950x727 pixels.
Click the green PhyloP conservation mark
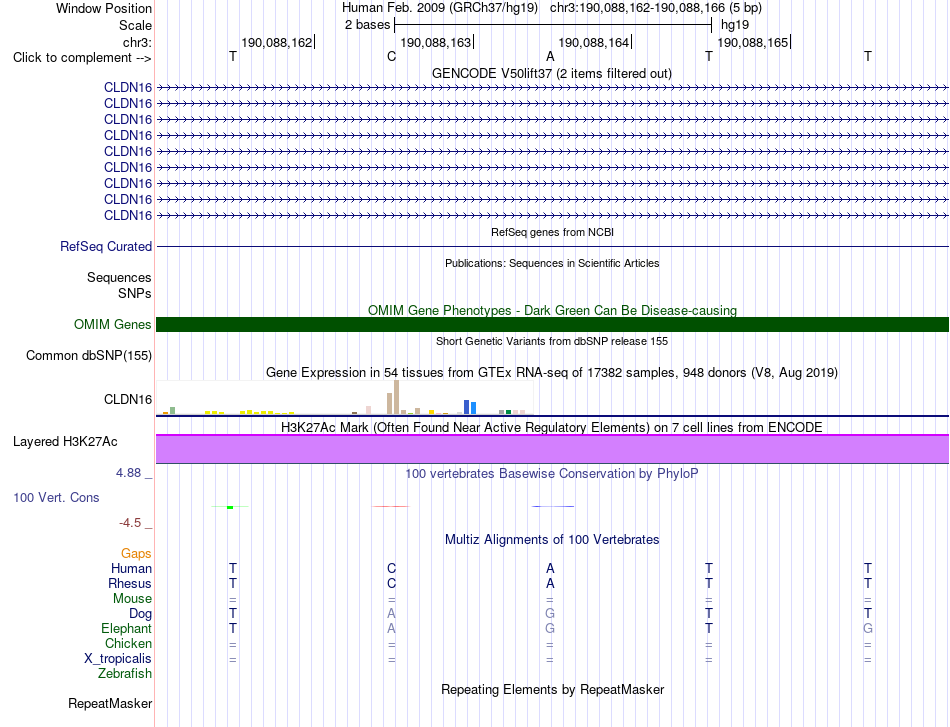point(230,506)
